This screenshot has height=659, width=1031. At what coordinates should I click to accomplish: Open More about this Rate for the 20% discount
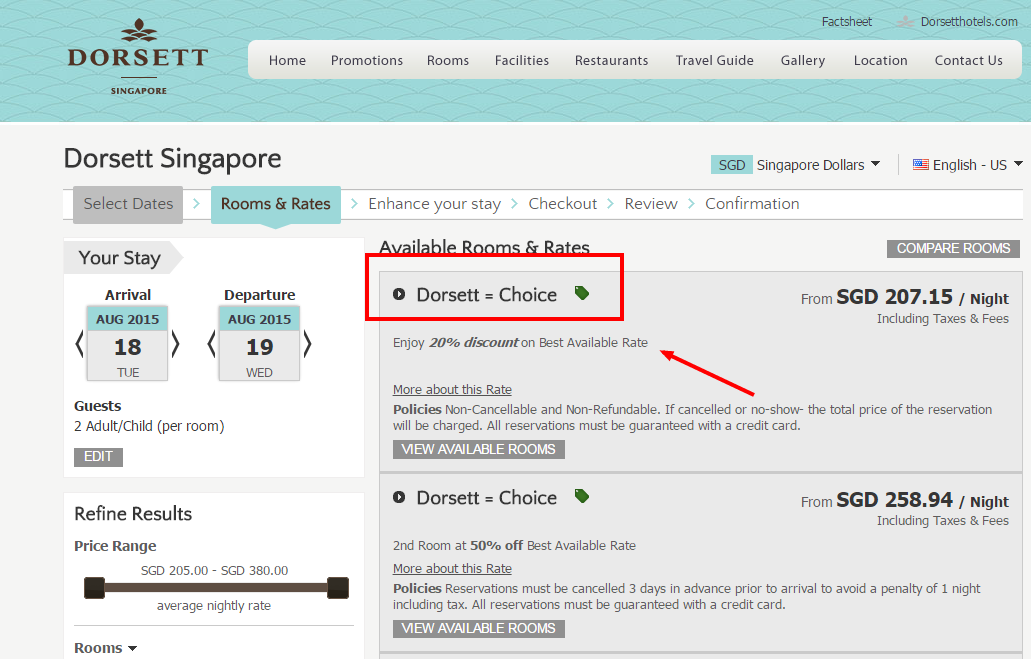[x=452, y=389]
